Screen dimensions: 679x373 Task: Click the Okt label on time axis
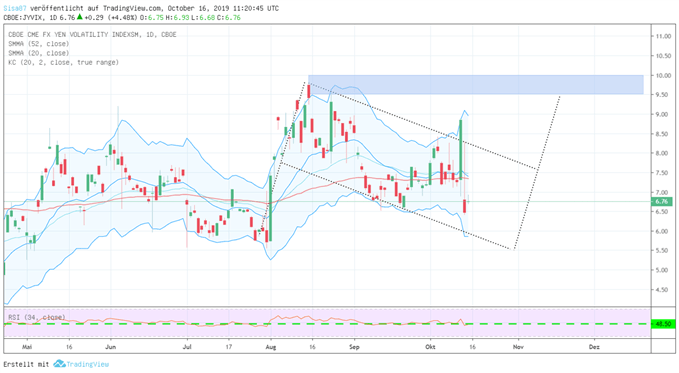[430, 347]
